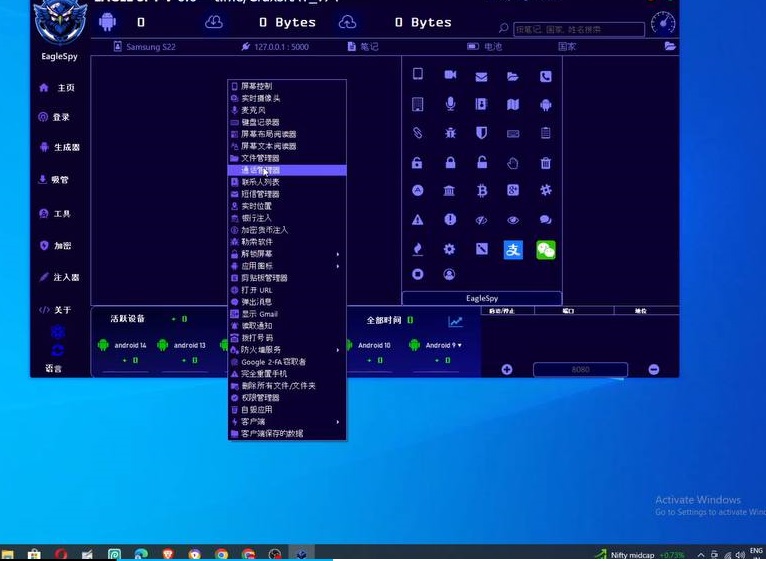Open the Android 9 dropdown arrow
Viewport: 766px width, 561px height.
click(460, 345)
